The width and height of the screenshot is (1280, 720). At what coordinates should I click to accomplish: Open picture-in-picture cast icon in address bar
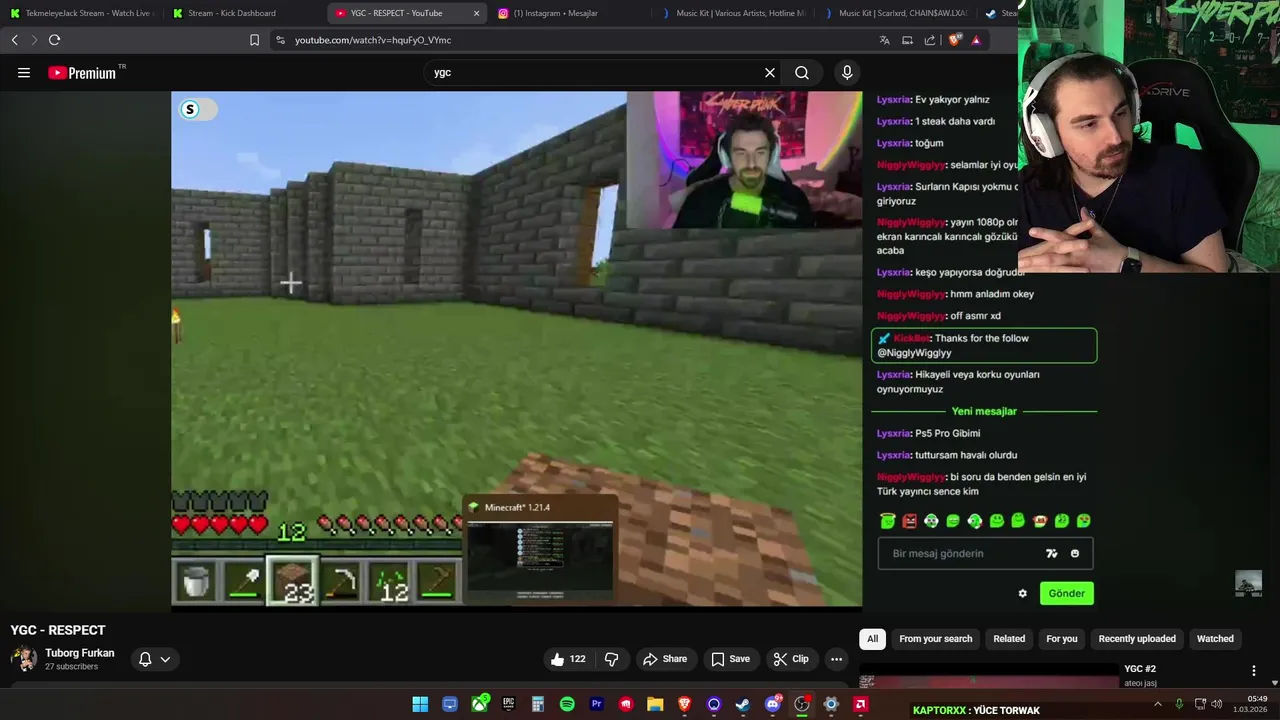(907, 40)
